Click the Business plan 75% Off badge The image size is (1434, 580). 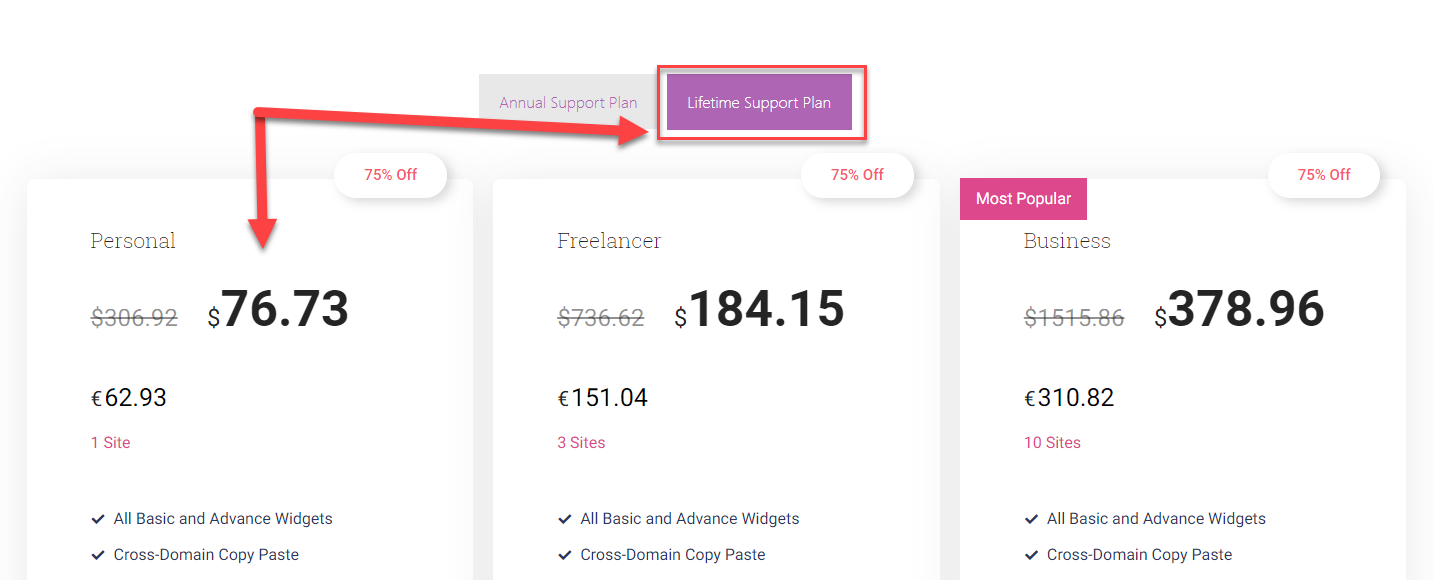point(1324,175)
